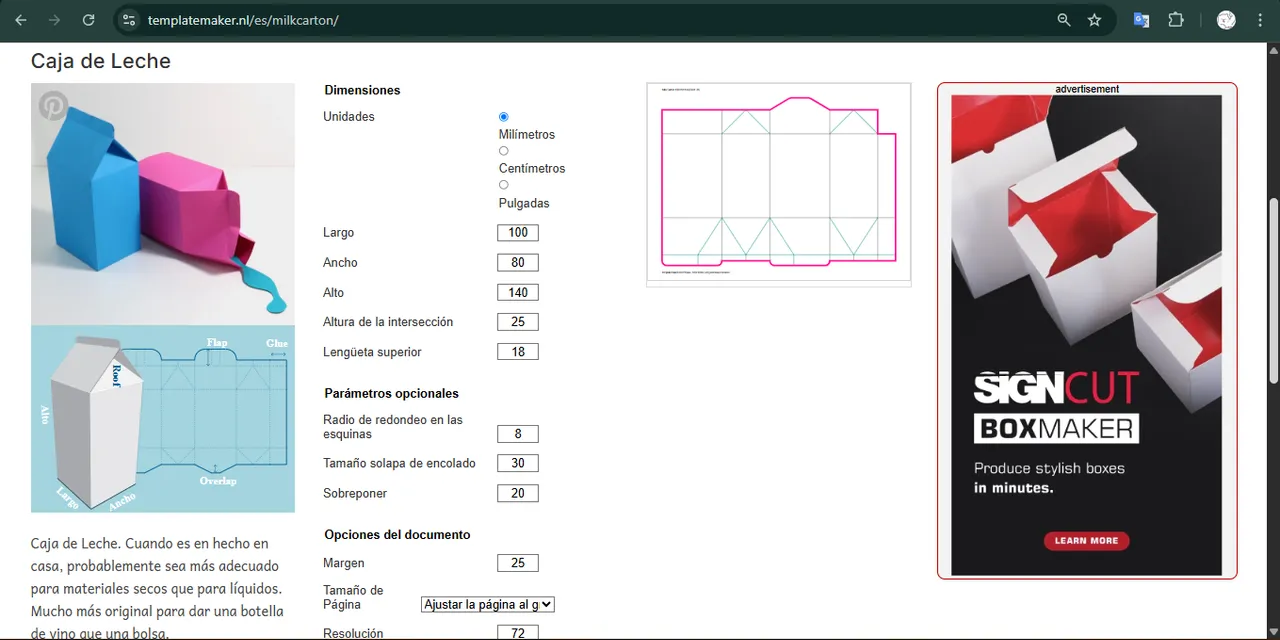Open the browser profile avatar
The image size is (1280, 640).
(1226, 20)
